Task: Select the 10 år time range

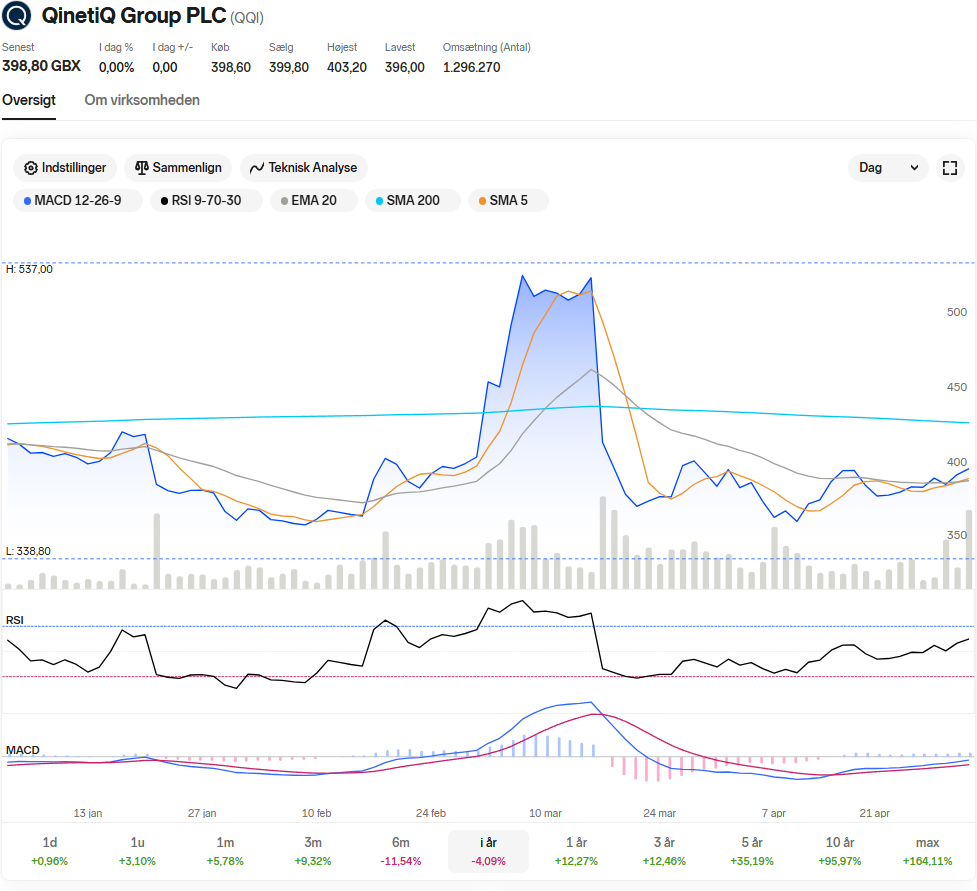Action: click(840, 851)
